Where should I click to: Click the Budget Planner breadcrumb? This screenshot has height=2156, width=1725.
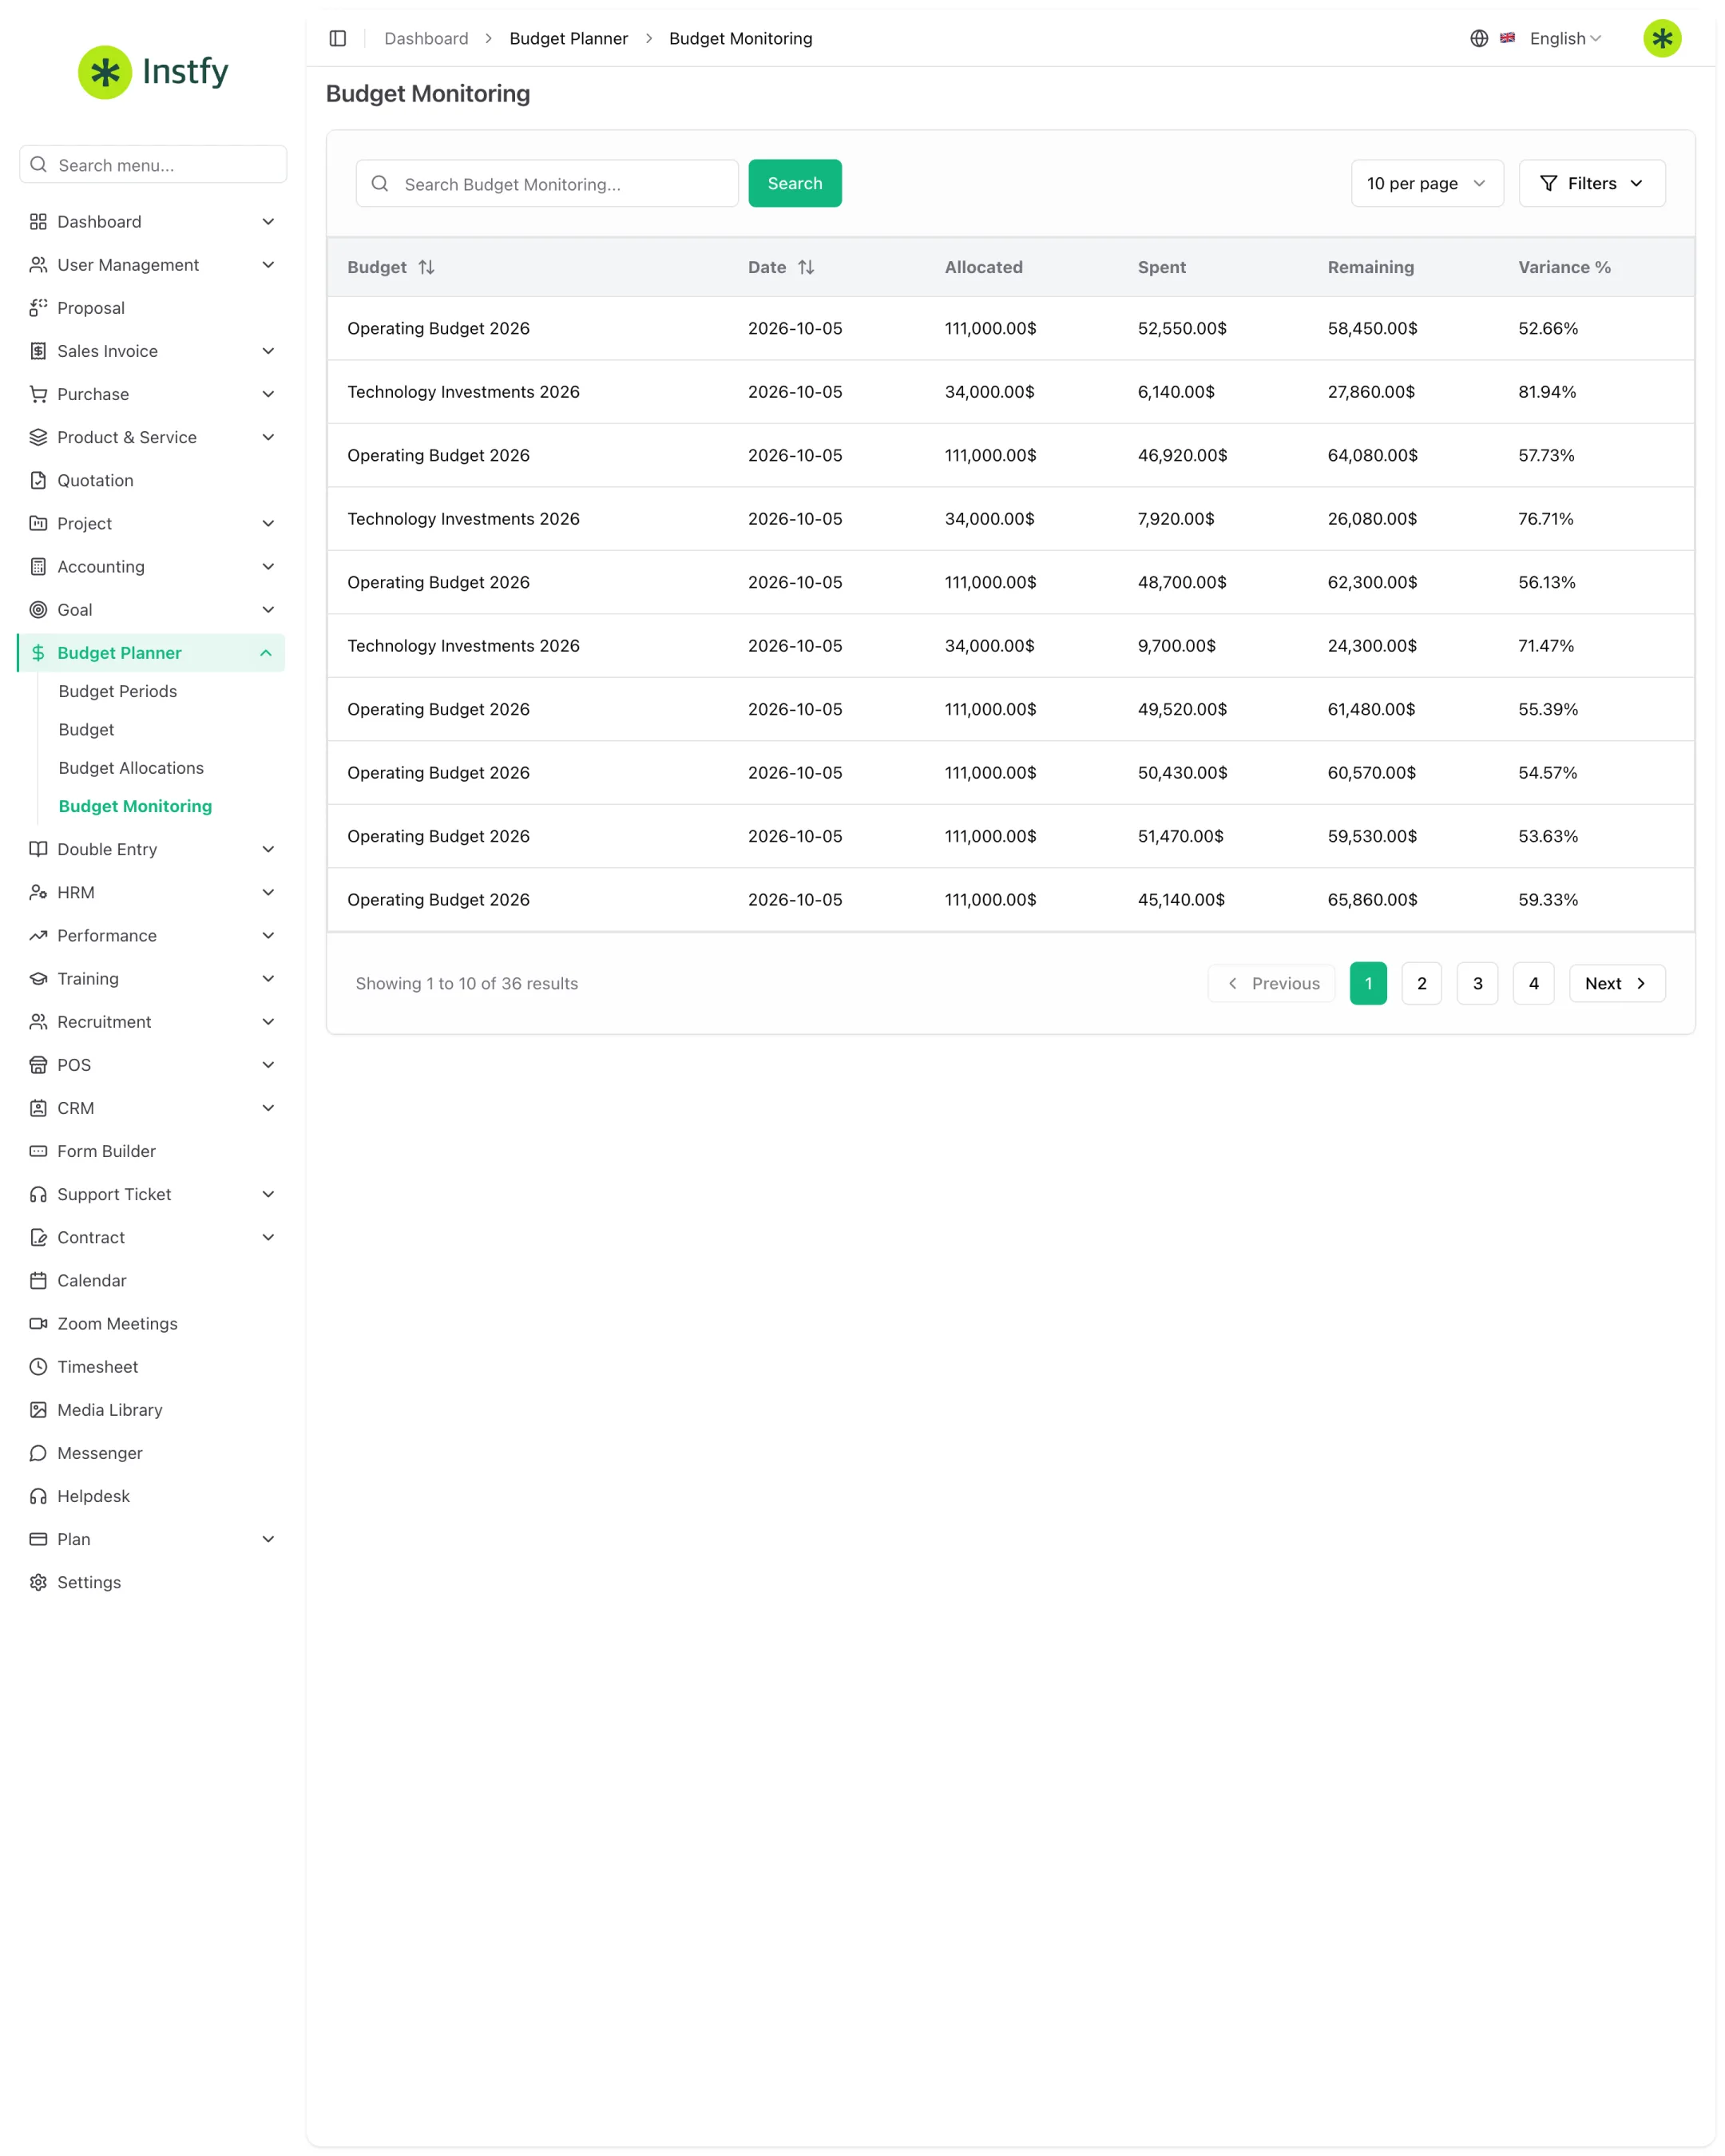568,38
